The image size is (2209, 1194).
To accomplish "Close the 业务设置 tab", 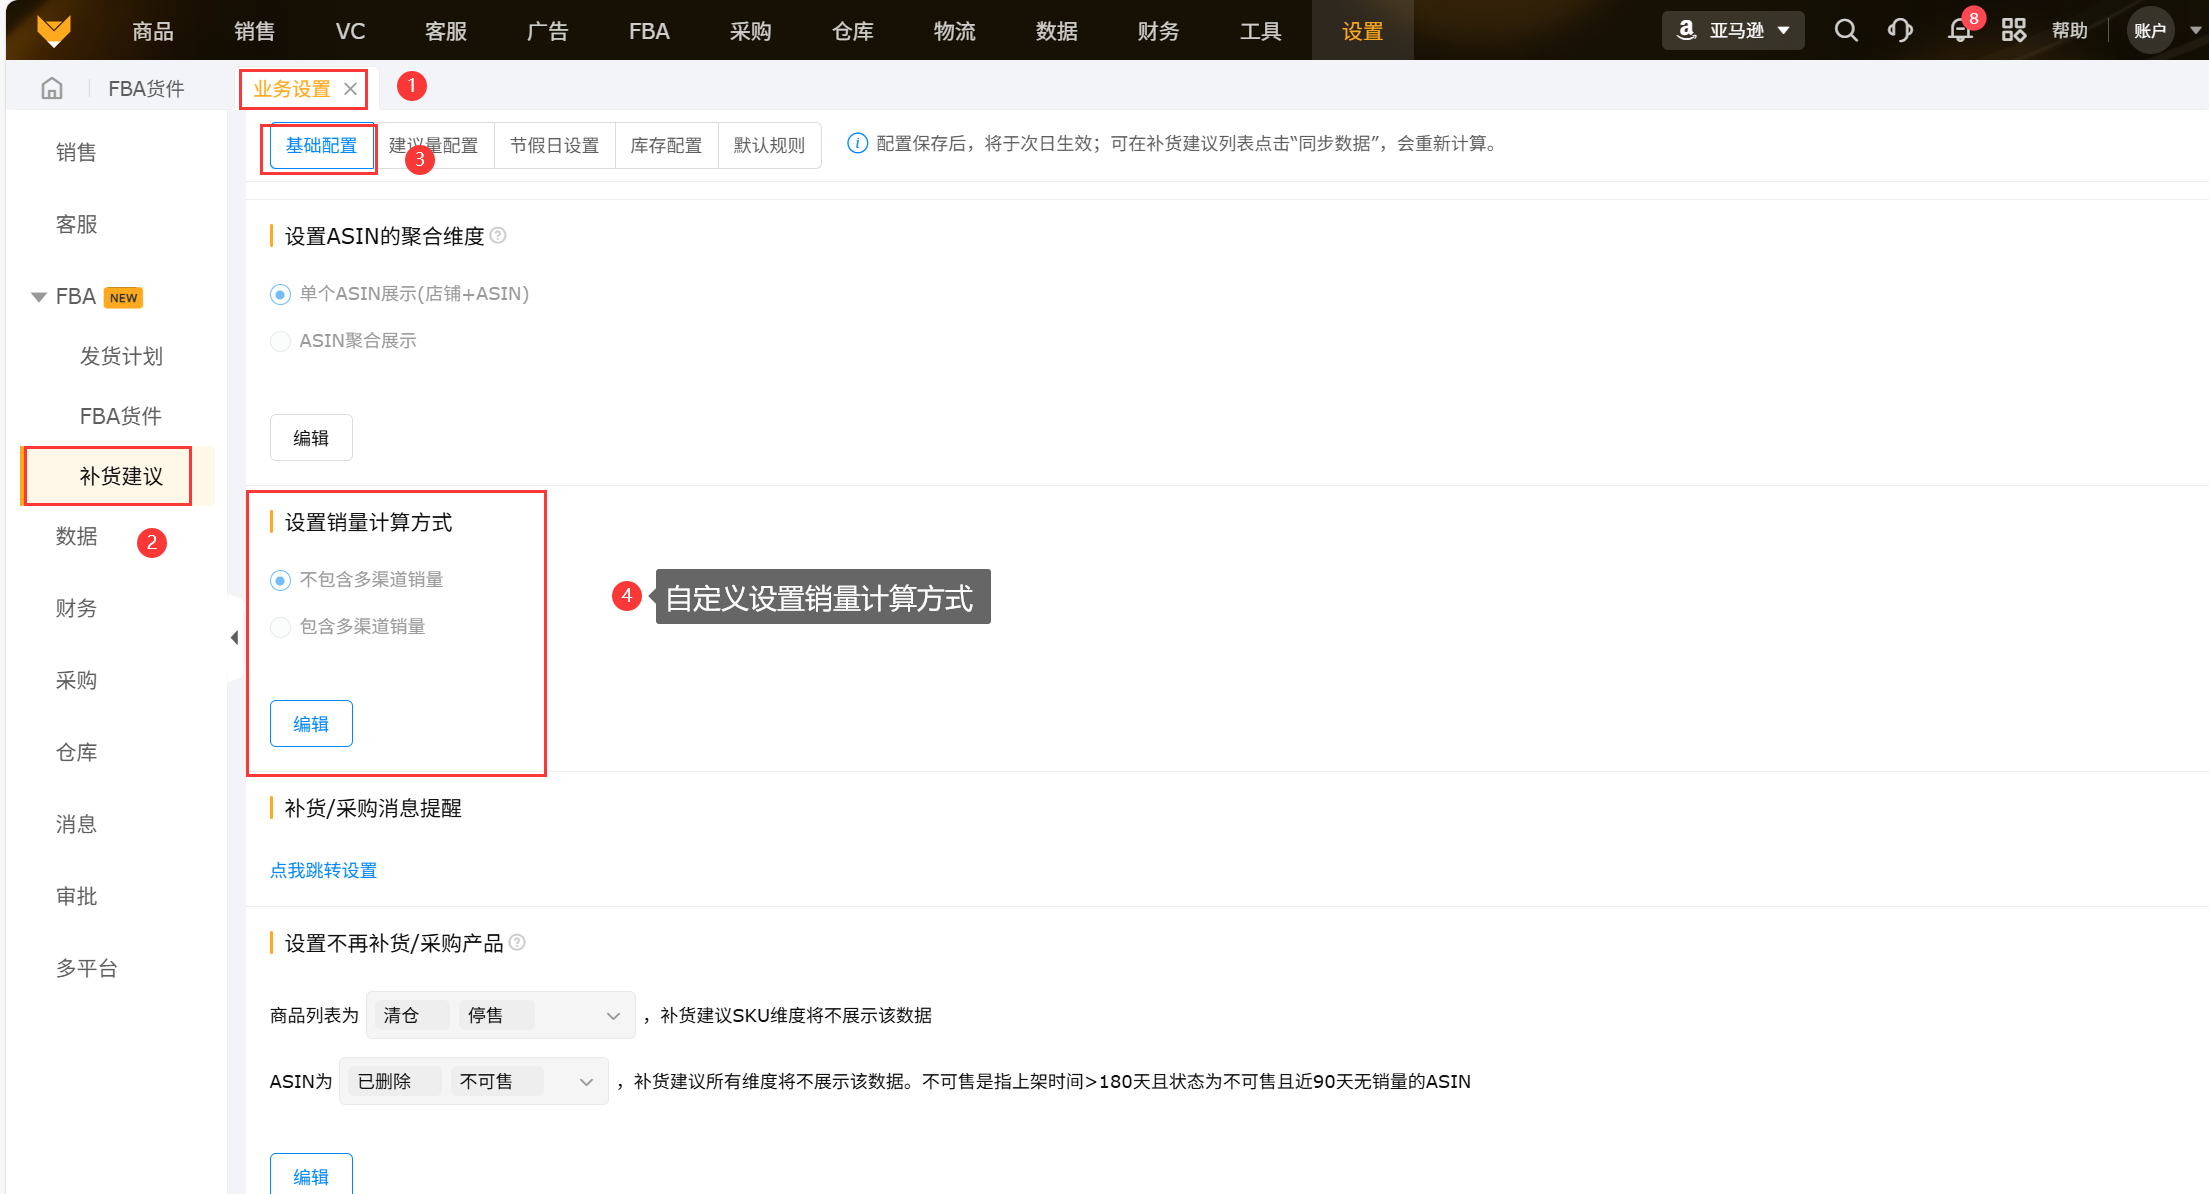I will point(351,89).
